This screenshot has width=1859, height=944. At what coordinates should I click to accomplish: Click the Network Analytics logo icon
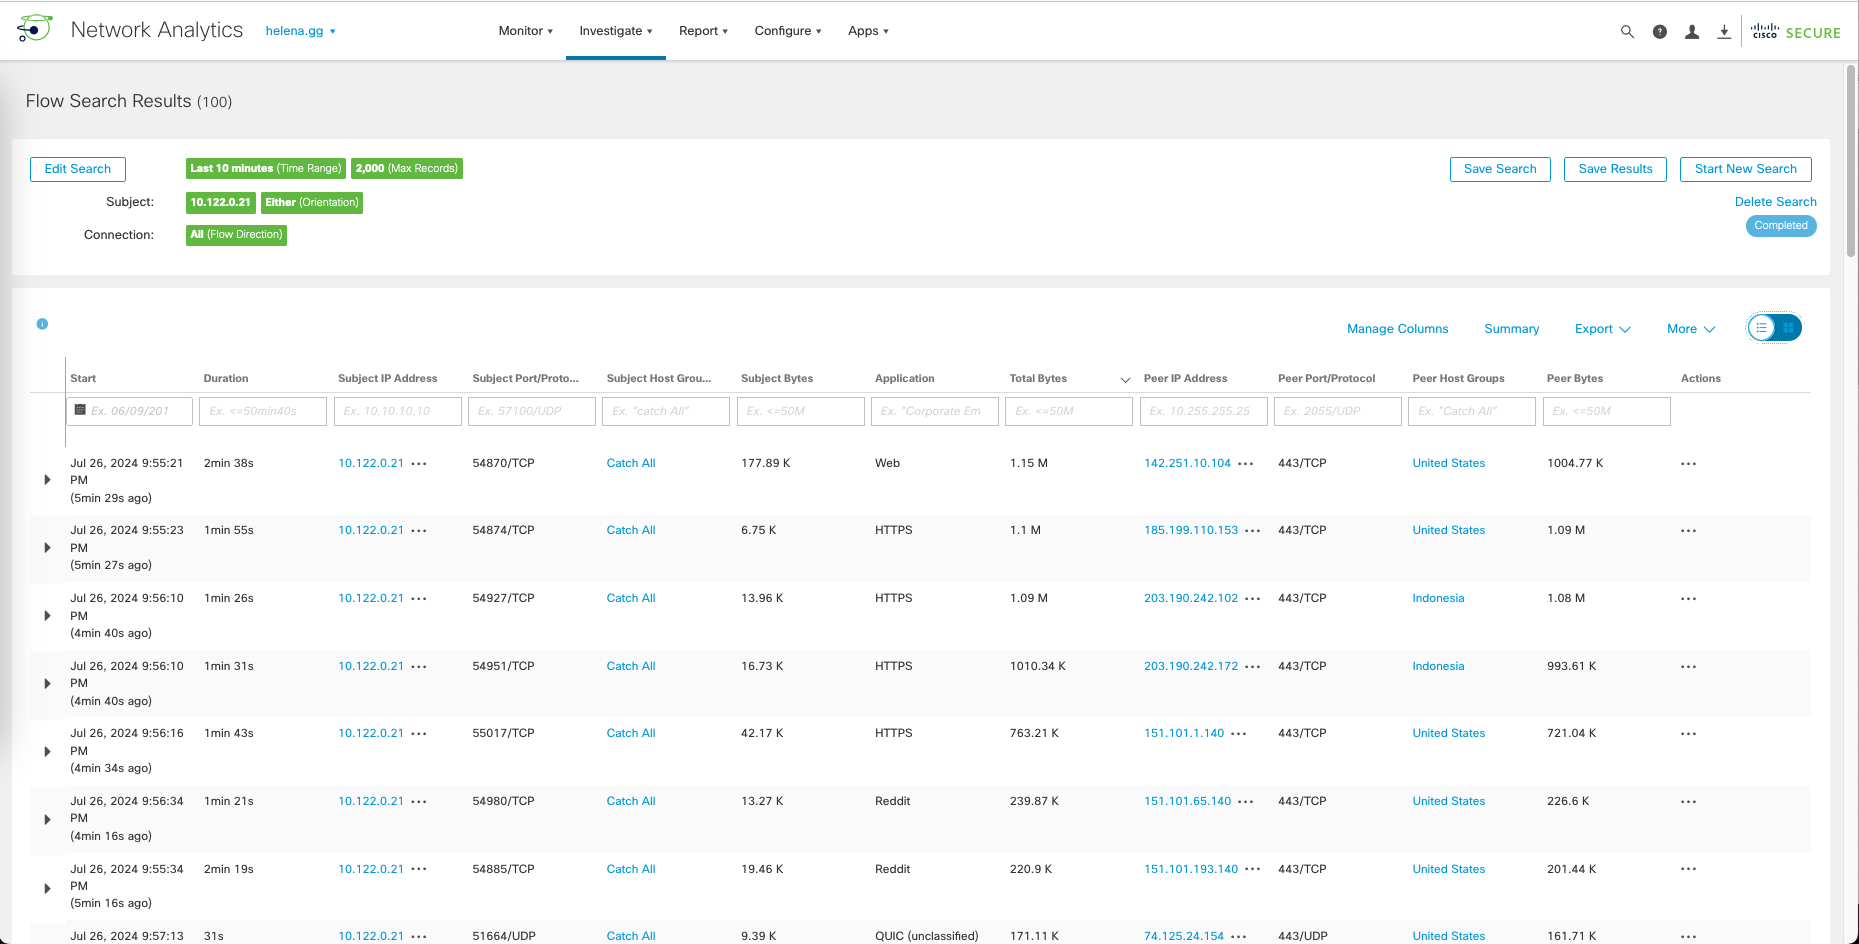point(35,29)
